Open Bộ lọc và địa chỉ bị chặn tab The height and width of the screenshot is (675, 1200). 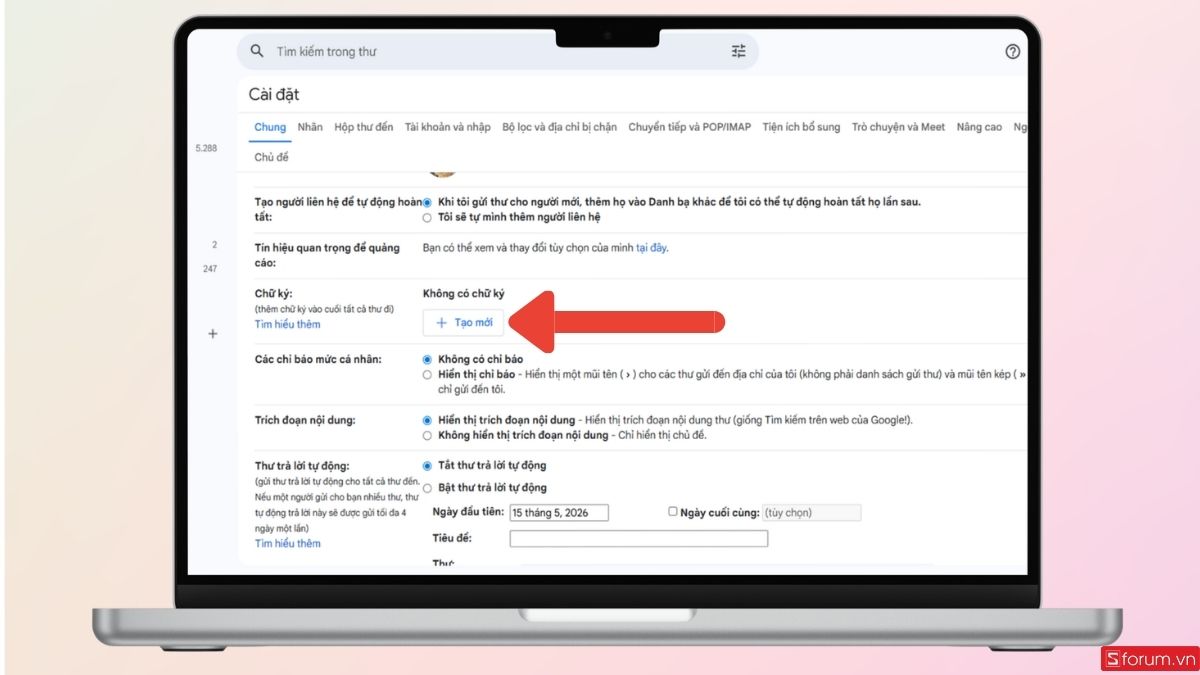pos(560,127)
